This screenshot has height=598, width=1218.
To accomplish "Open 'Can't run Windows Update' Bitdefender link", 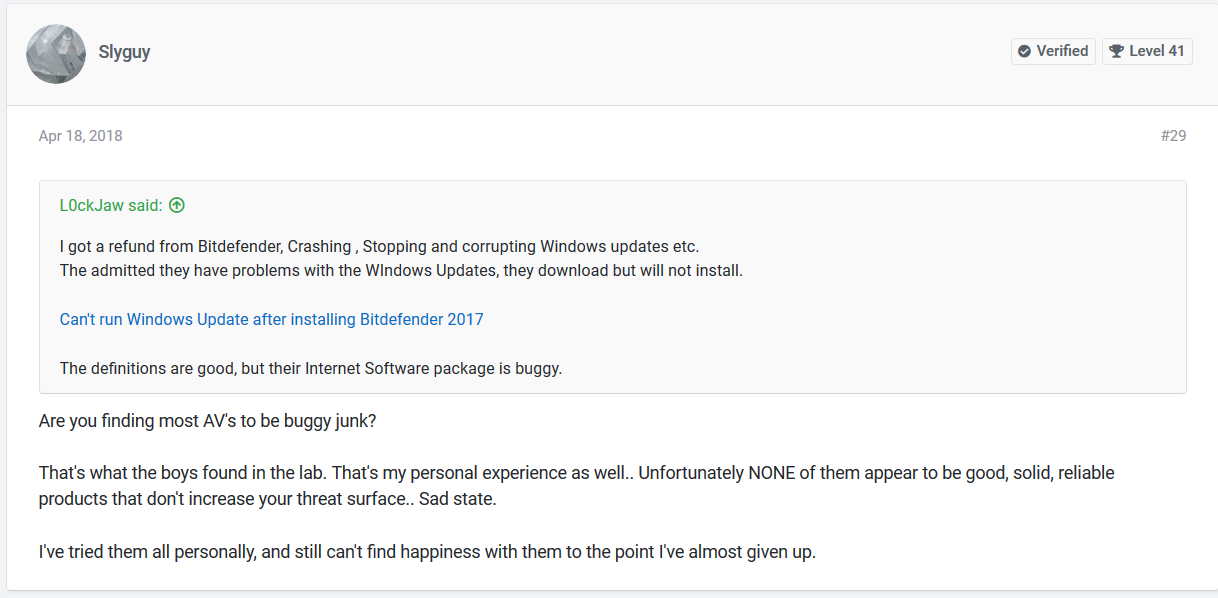I will coord(271,320).
